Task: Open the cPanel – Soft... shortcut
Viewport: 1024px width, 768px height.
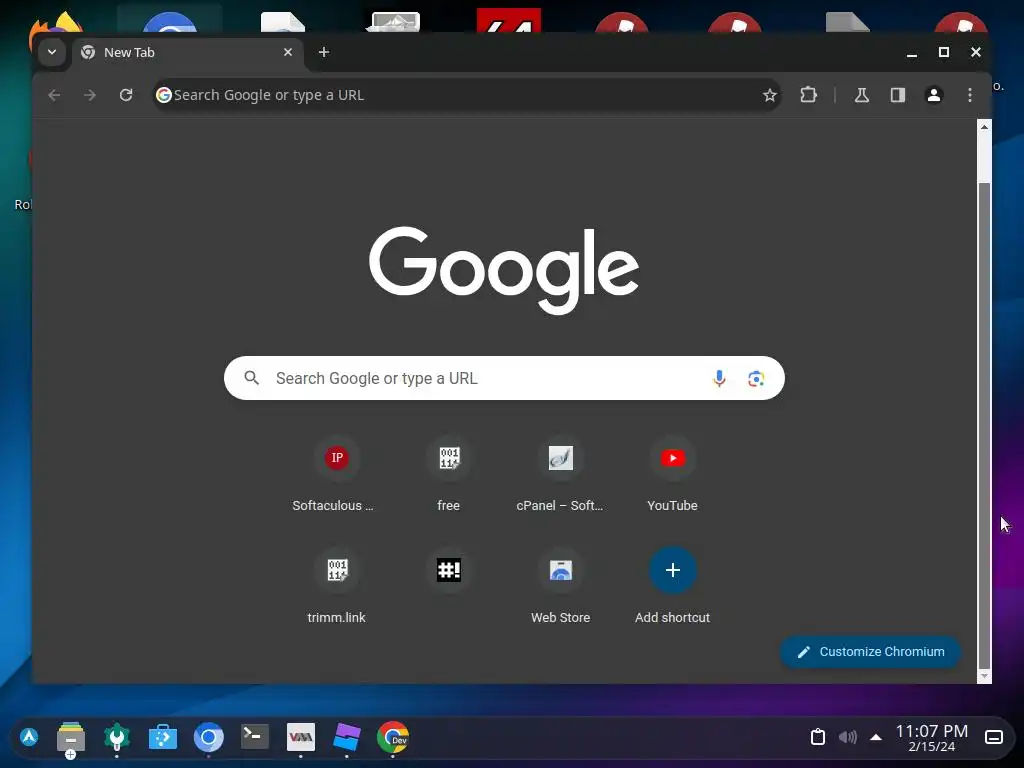Action: tap(560, 475)
